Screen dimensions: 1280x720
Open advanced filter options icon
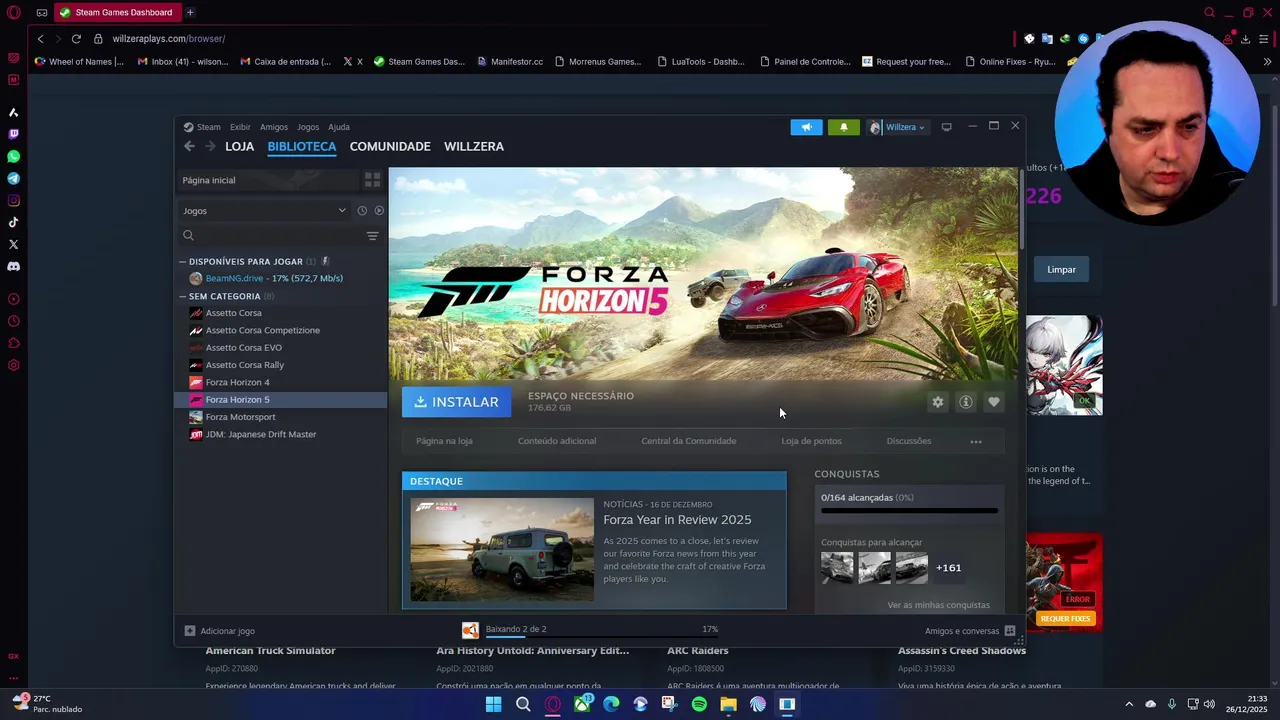coord(372,236)
